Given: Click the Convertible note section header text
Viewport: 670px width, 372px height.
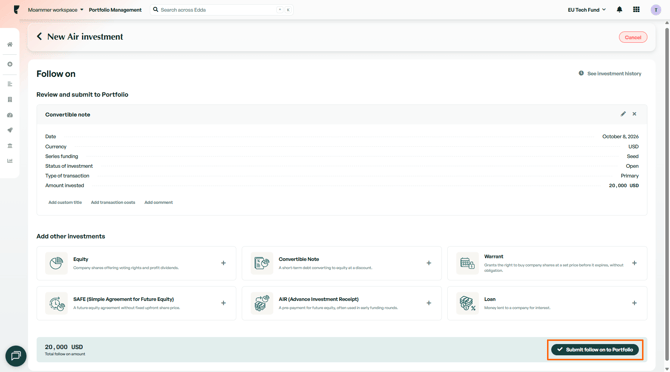Looking at the screenshot, I should [68, 114].
